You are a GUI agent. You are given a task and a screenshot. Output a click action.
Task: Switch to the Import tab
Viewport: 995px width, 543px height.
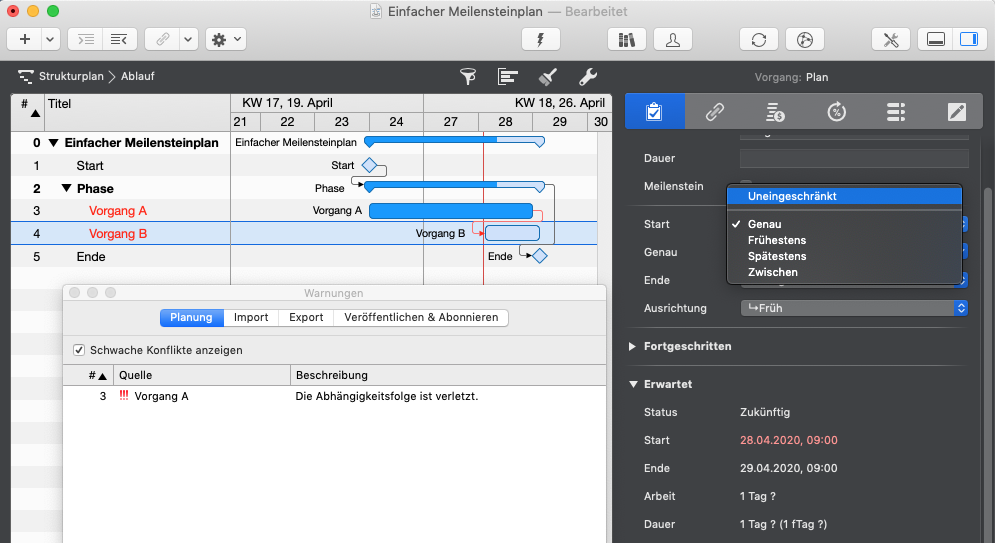click(x=251, y=318)
